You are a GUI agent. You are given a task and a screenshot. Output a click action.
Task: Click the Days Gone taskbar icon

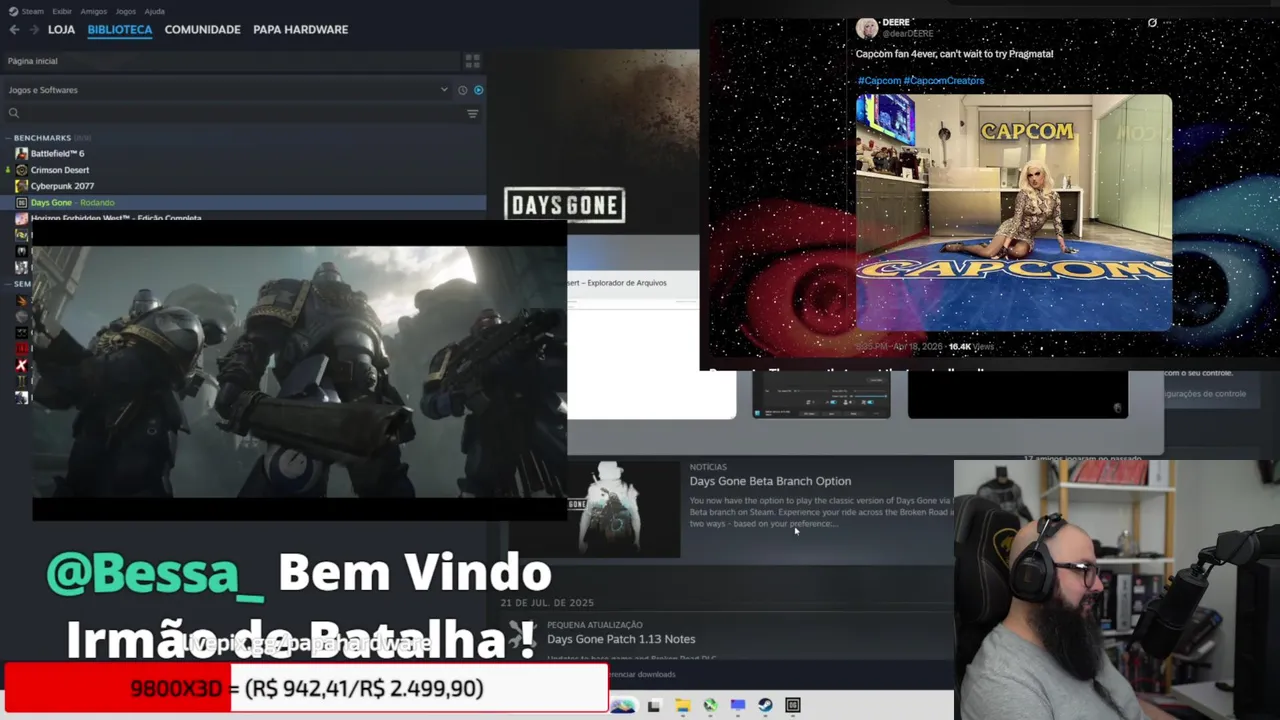click(793, 706)
